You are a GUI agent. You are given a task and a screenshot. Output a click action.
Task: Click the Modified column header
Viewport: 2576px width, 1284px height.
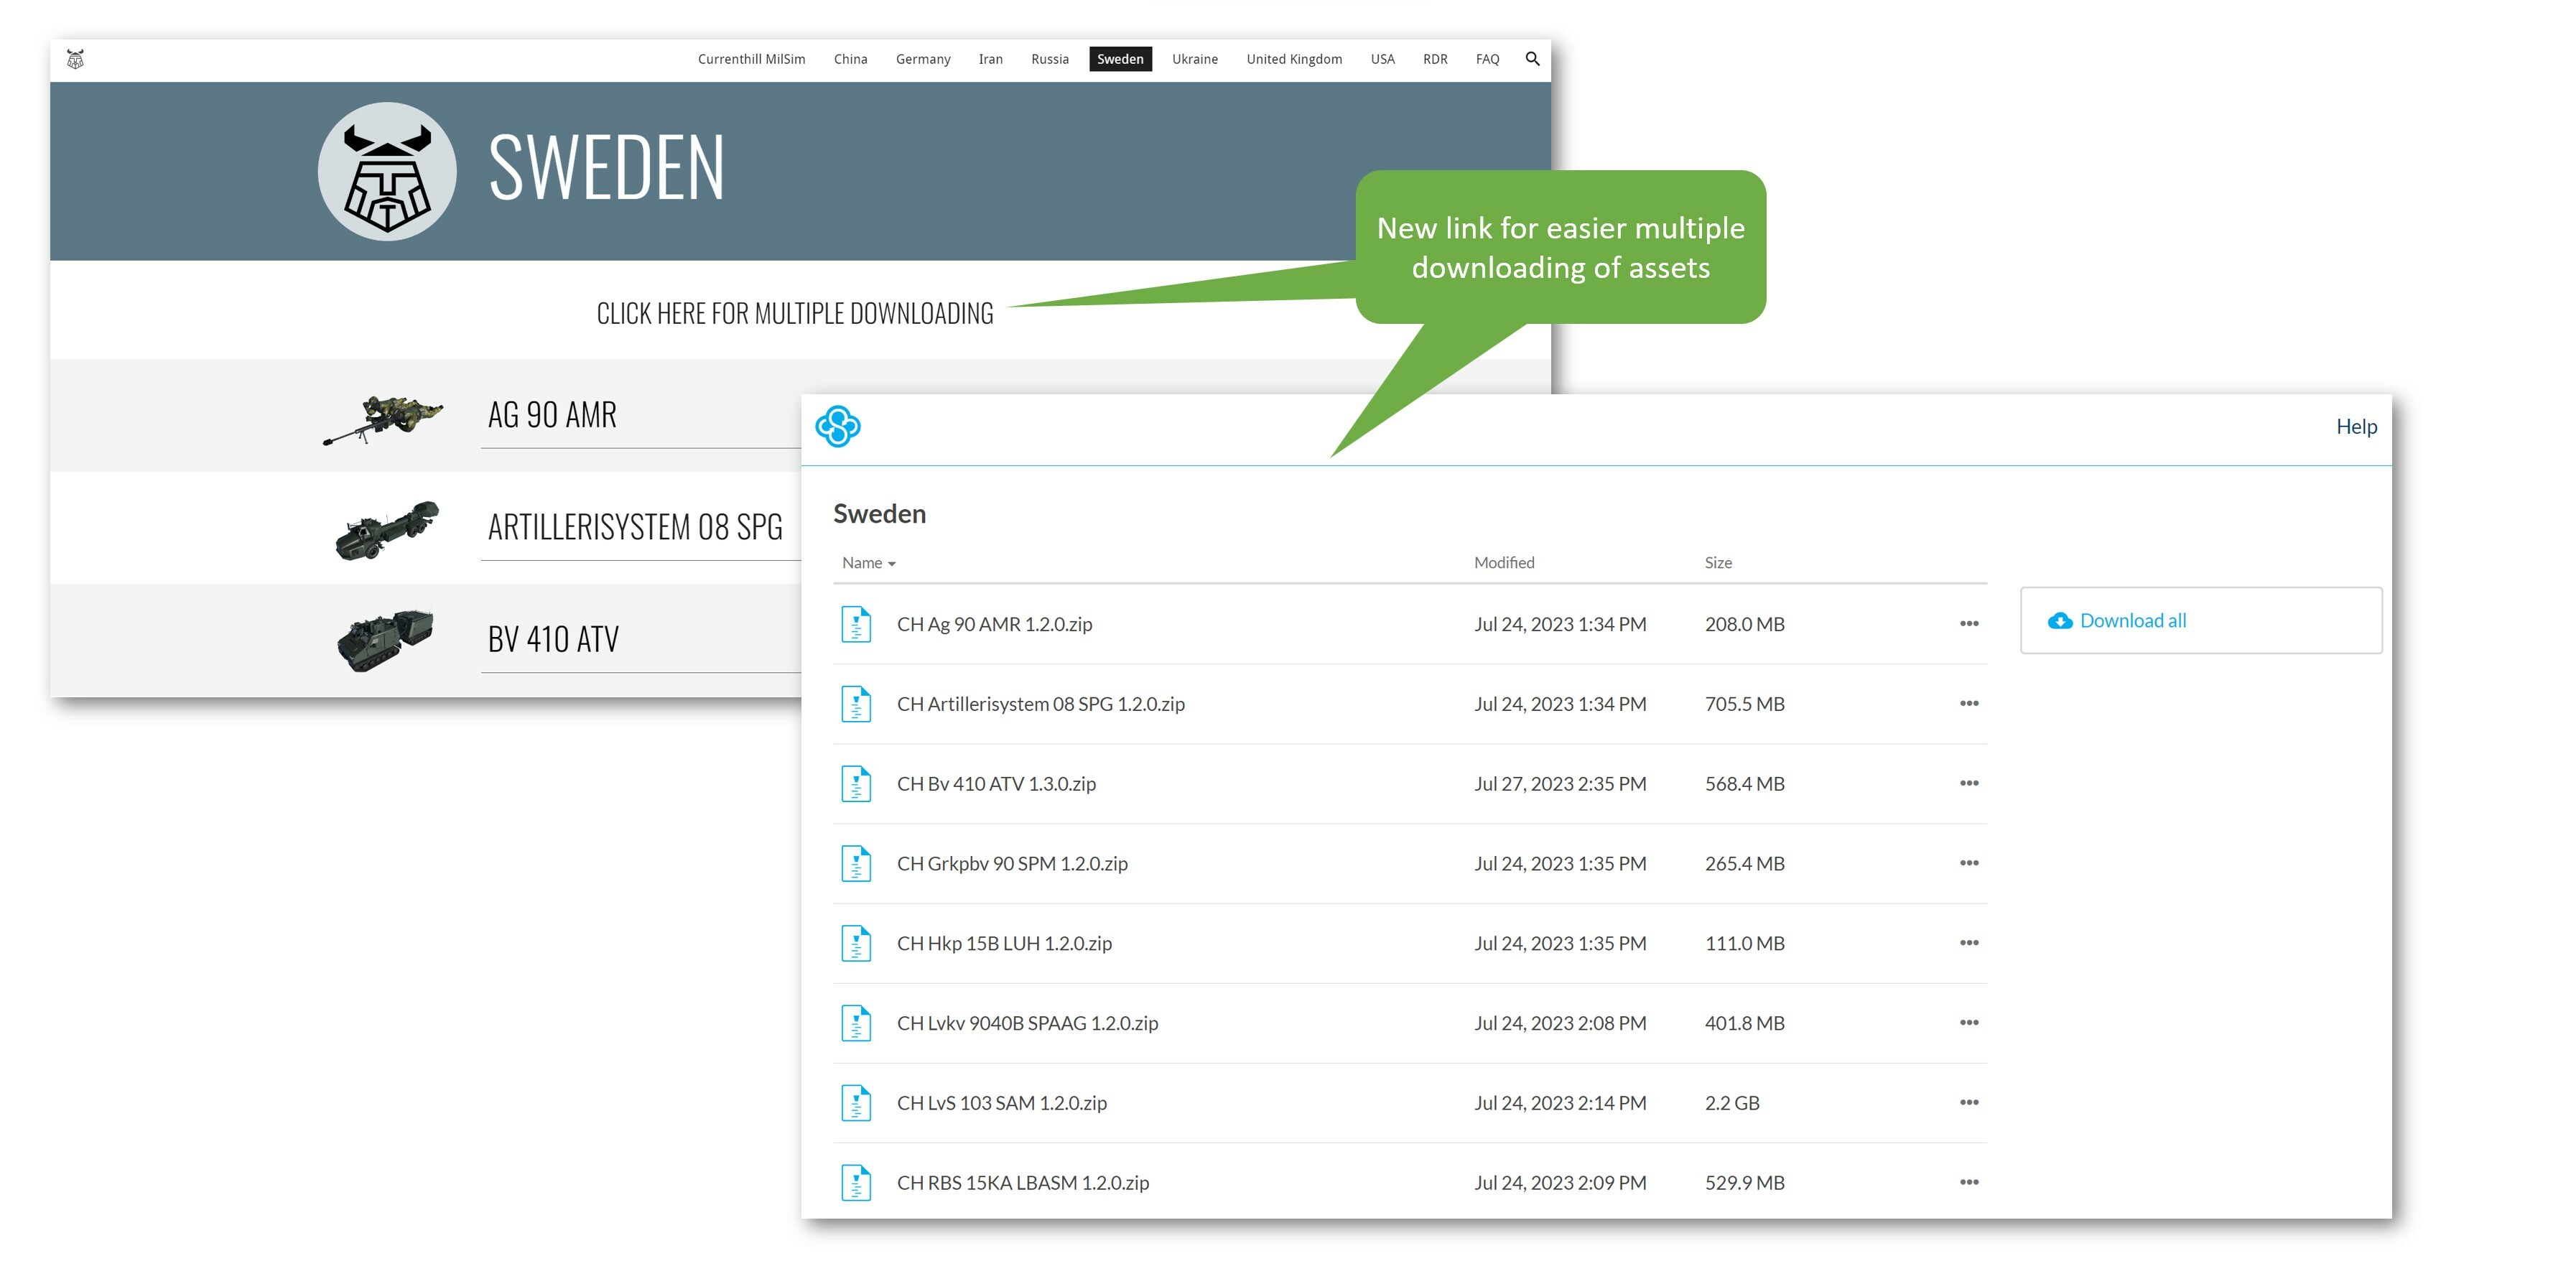point(1504,563)
